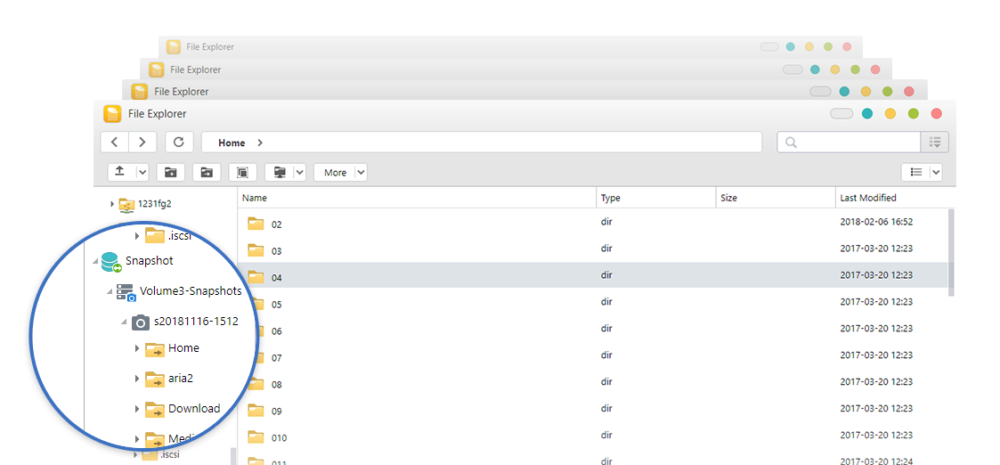Screen dimensions: 1000x465
Task: Select the folder named 05
Action: [x=277, y=305]
